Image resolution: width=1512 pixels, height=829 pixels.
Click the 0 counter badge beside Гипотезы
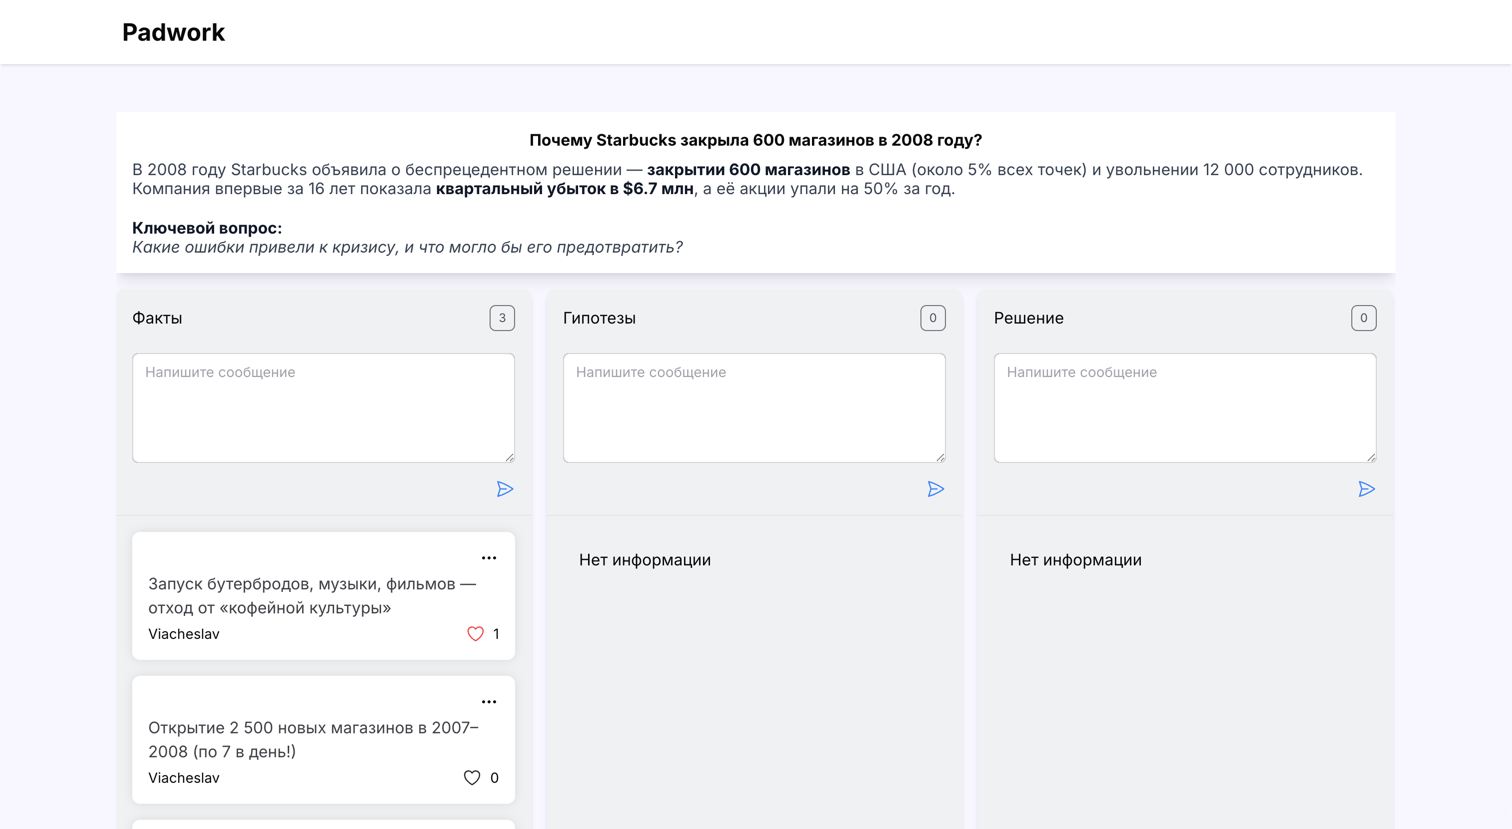pos(932,318)
